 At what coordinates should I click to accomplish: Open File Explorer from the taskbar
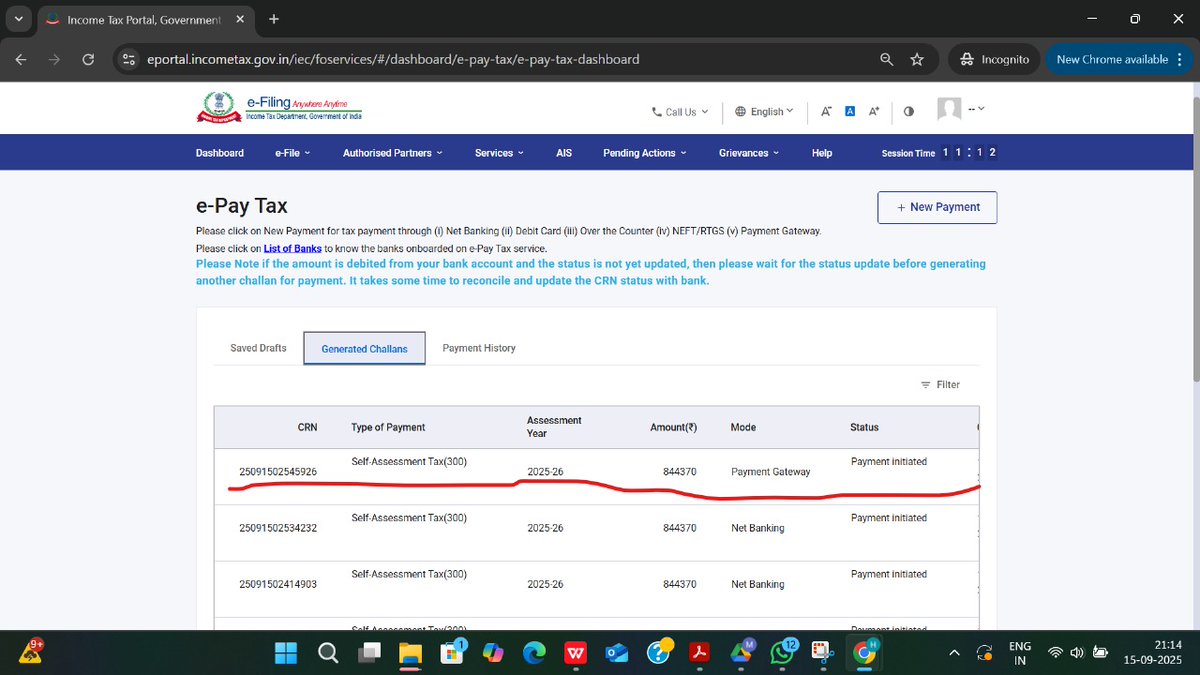(411, 653)
